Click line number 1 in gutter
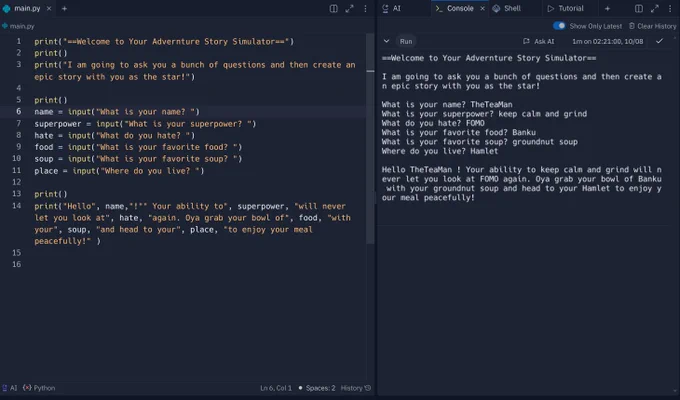Viewport: 680px width, 400px height. pyautogui.click(x=18, y=41)
